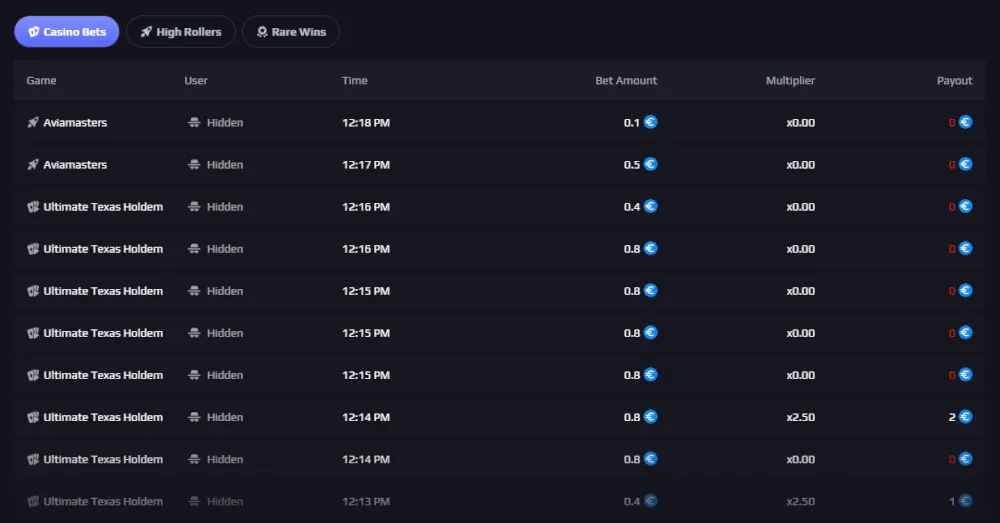Click the medal icon in Rare Wins tab
The height and width of the screenshot is (523, 1000).
point(261,32)
